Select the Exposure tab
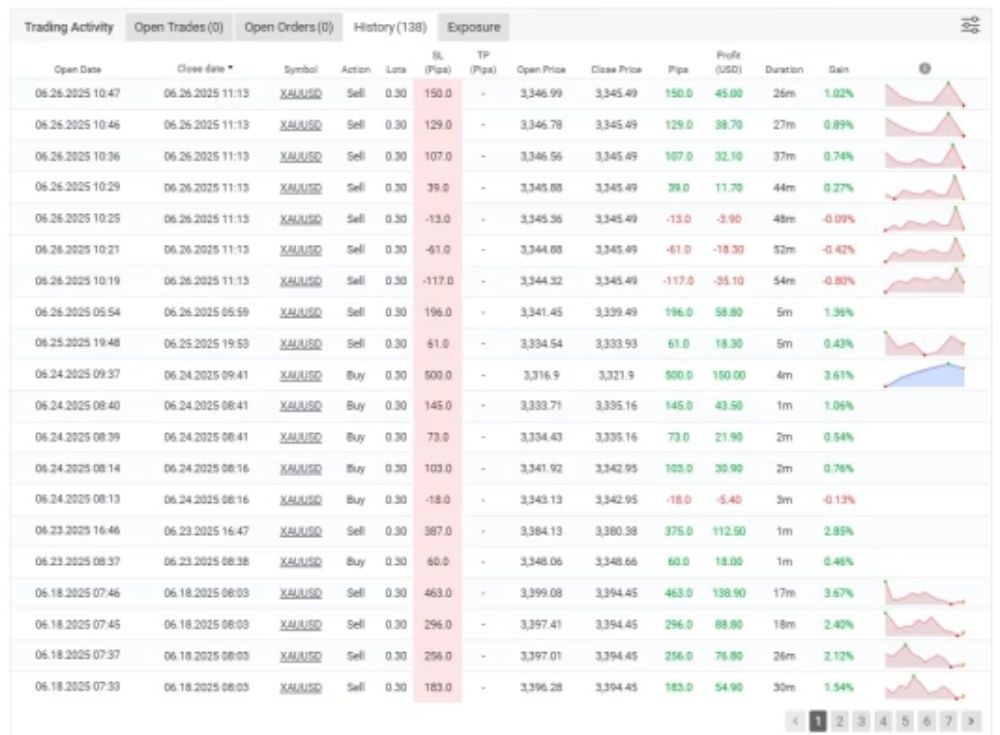 474,27
